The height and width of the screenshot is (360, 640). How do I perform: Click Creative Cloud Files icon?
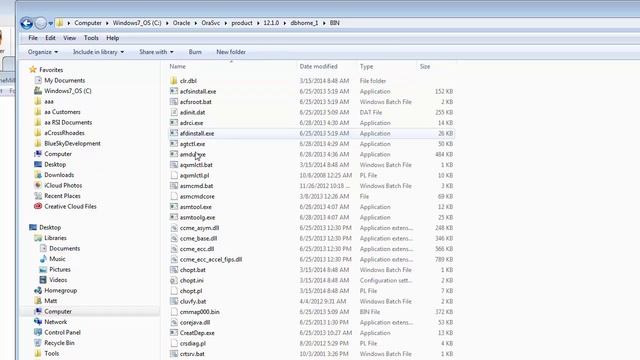38,206
